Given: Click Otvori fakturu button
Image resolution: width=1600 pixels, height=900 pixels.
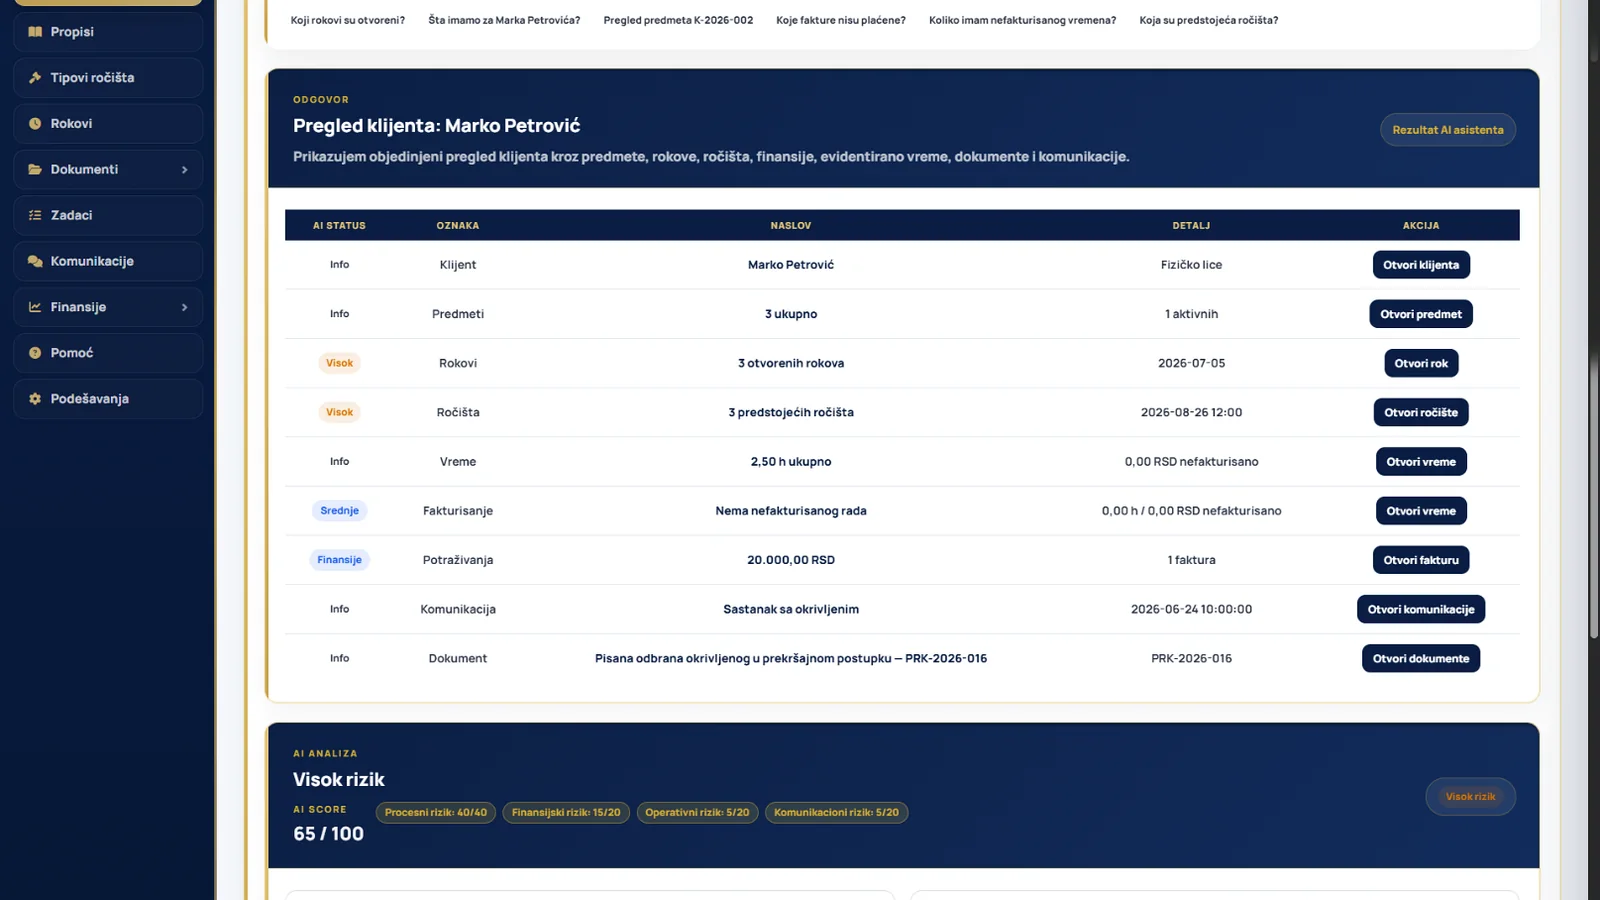Looking at the screenshot, I should (1421, 560).
